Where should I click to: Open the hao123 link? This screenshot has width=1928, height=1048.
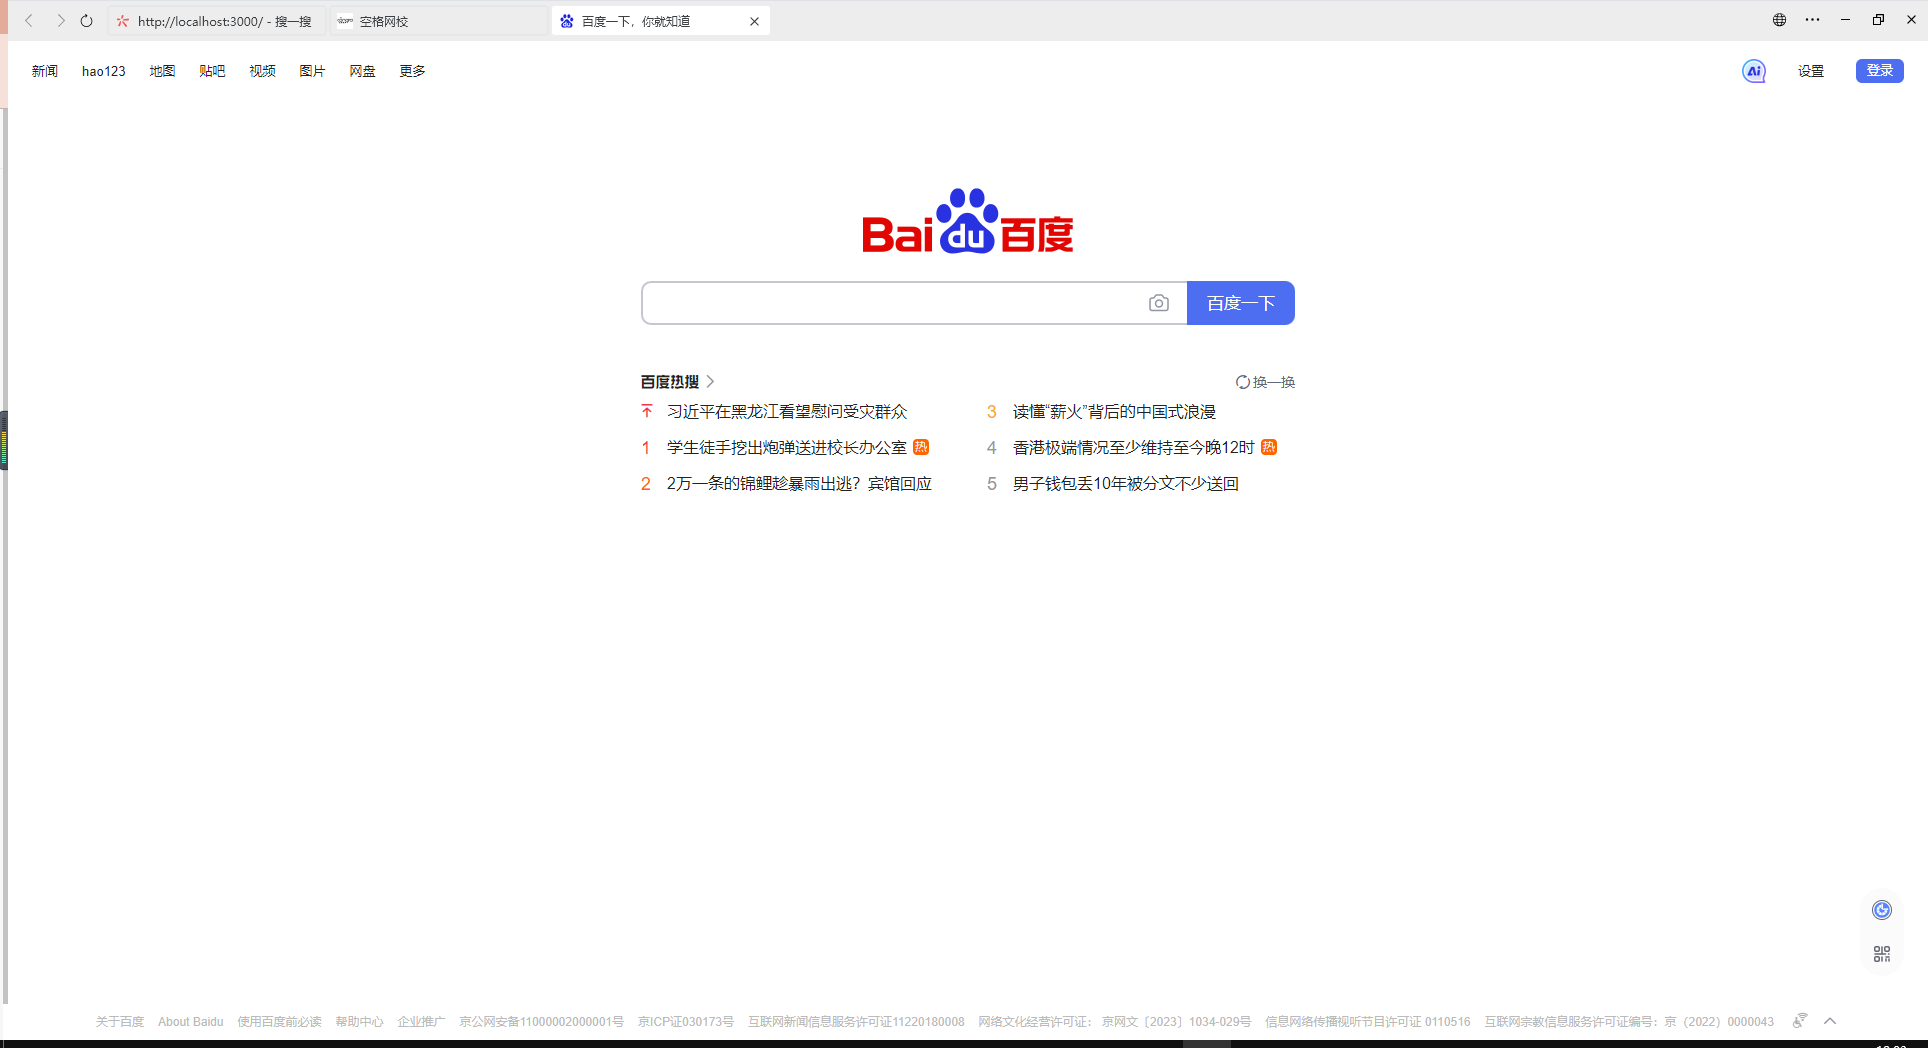click(x=104, y=71)
